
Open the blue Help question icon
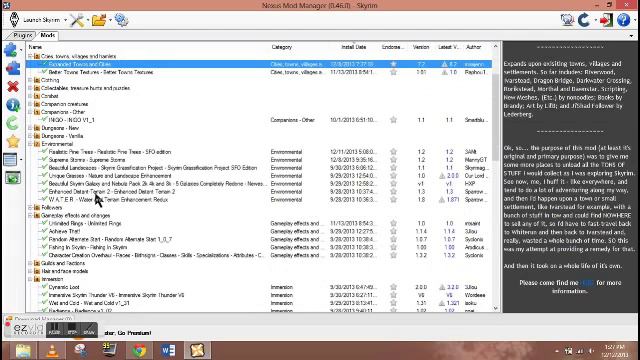pos(623,20)
